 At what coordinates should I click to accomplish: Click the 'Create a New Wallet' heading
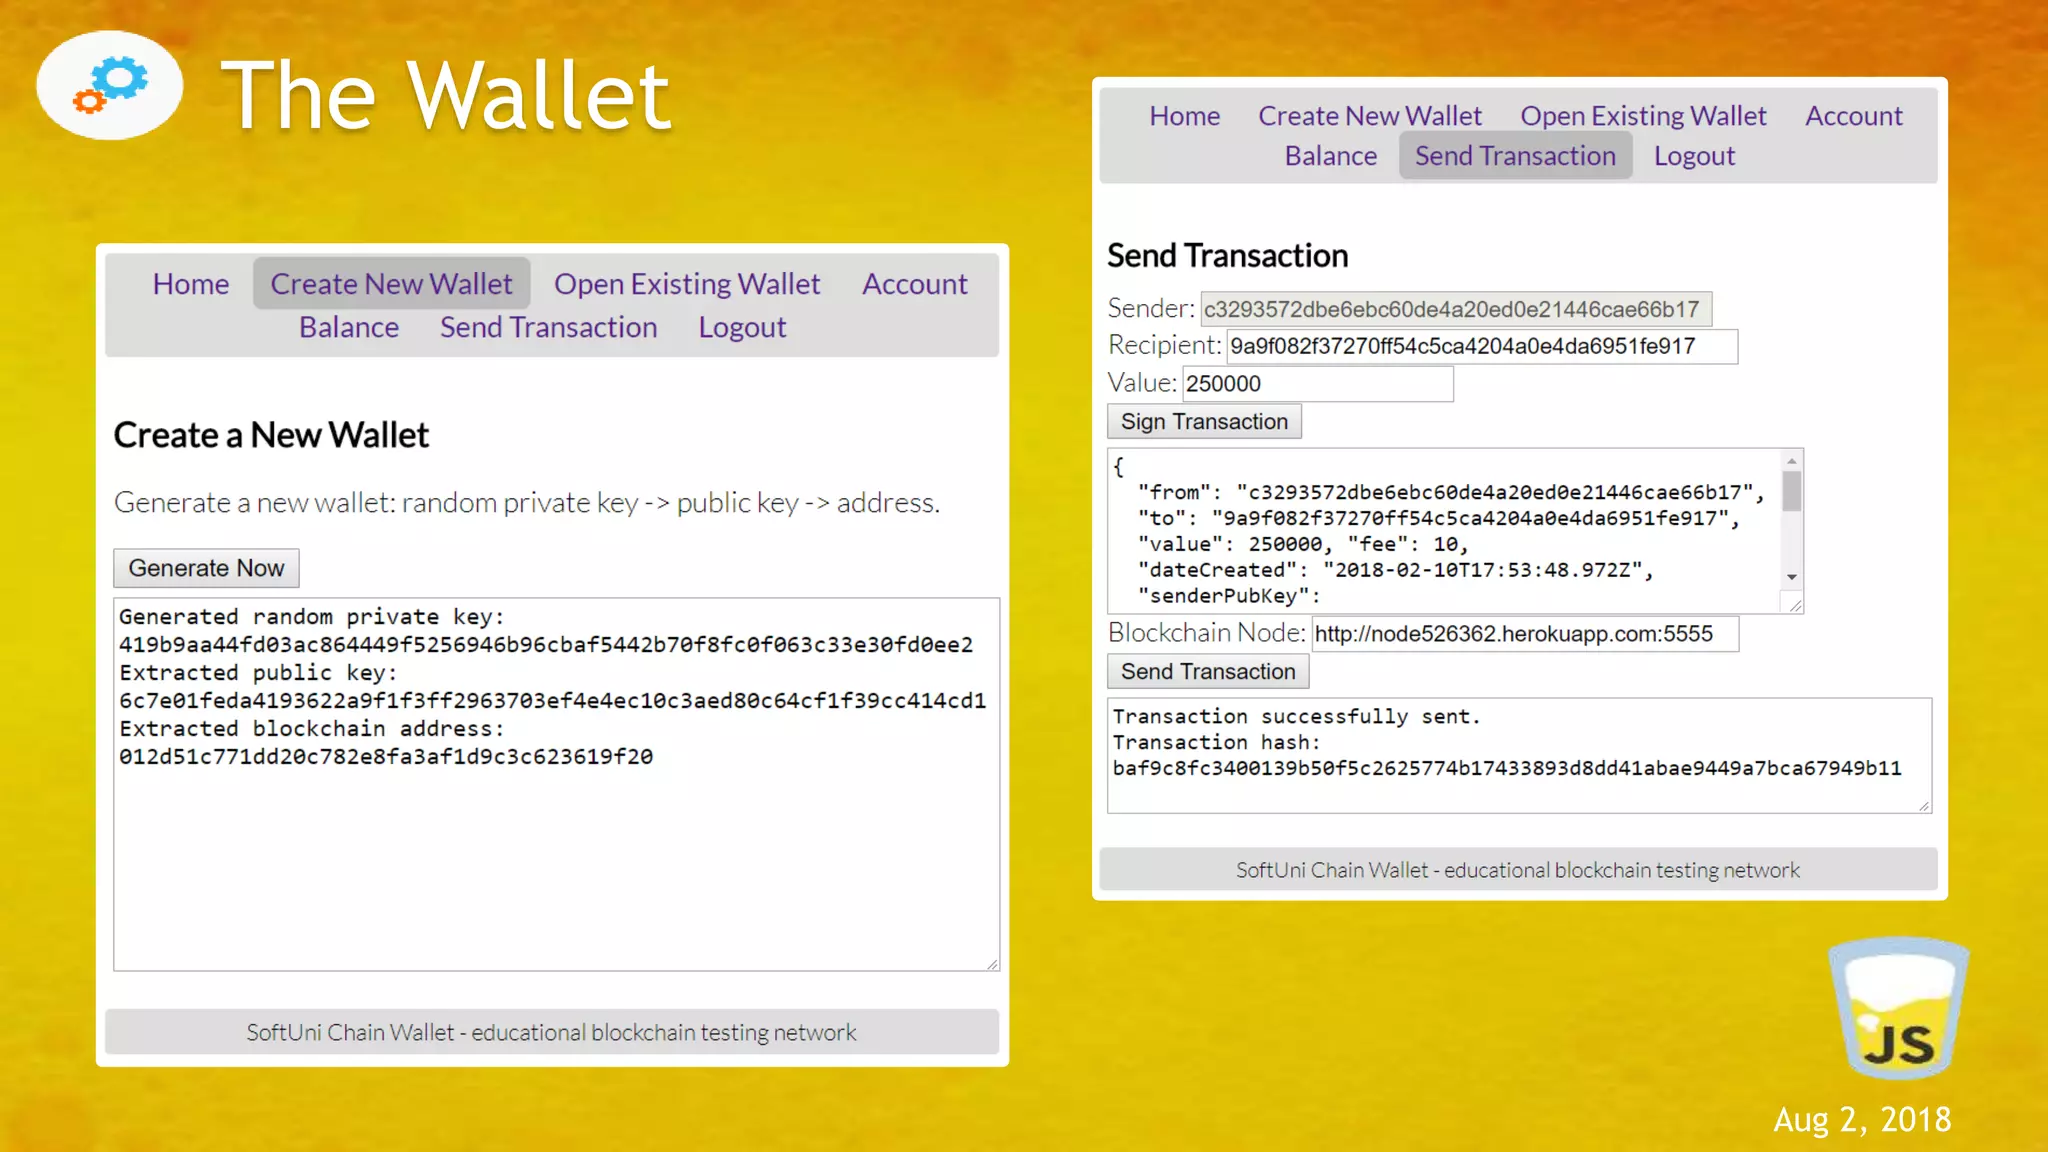271,435
